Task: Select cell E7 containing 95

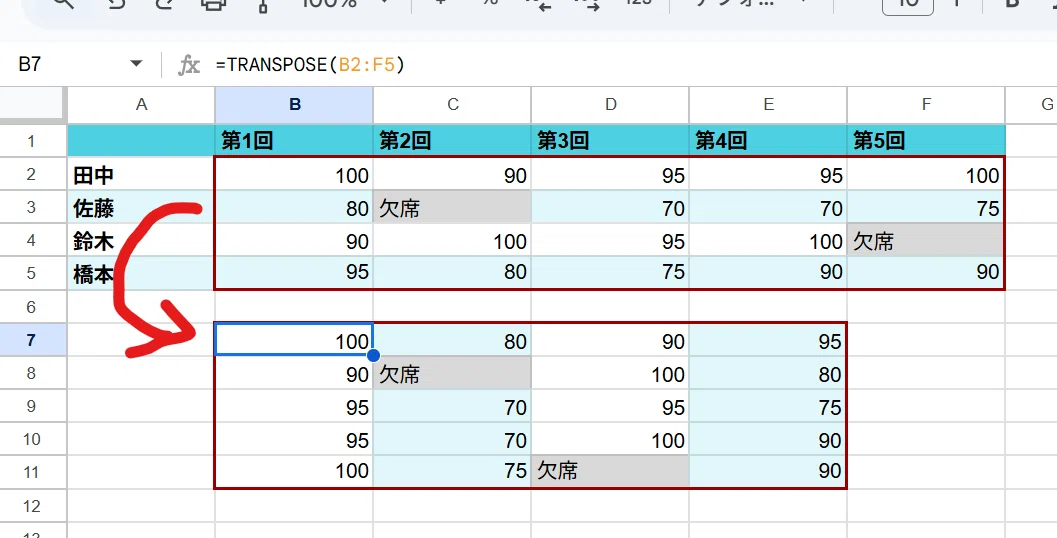Action: (x=768, y=340)
